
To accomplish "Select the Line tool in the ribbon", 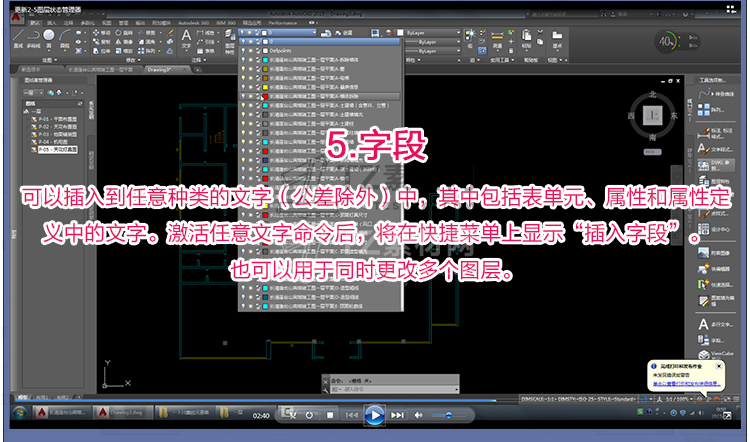I will (18, 38).
